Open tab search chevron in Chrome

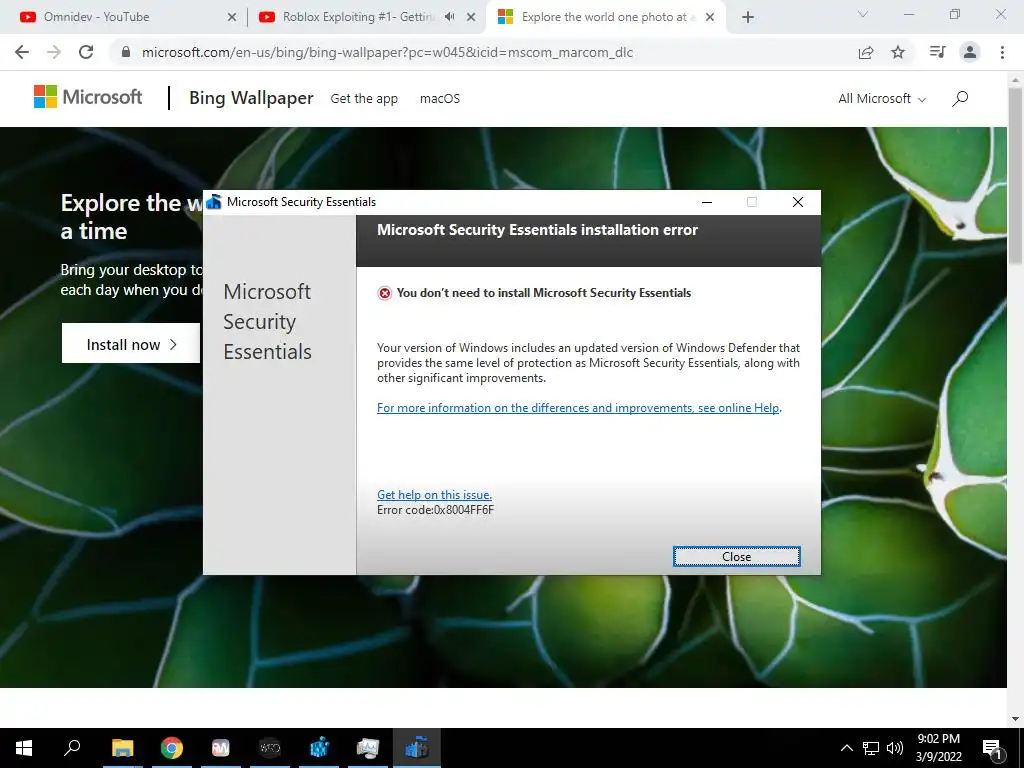click(862, 14)
